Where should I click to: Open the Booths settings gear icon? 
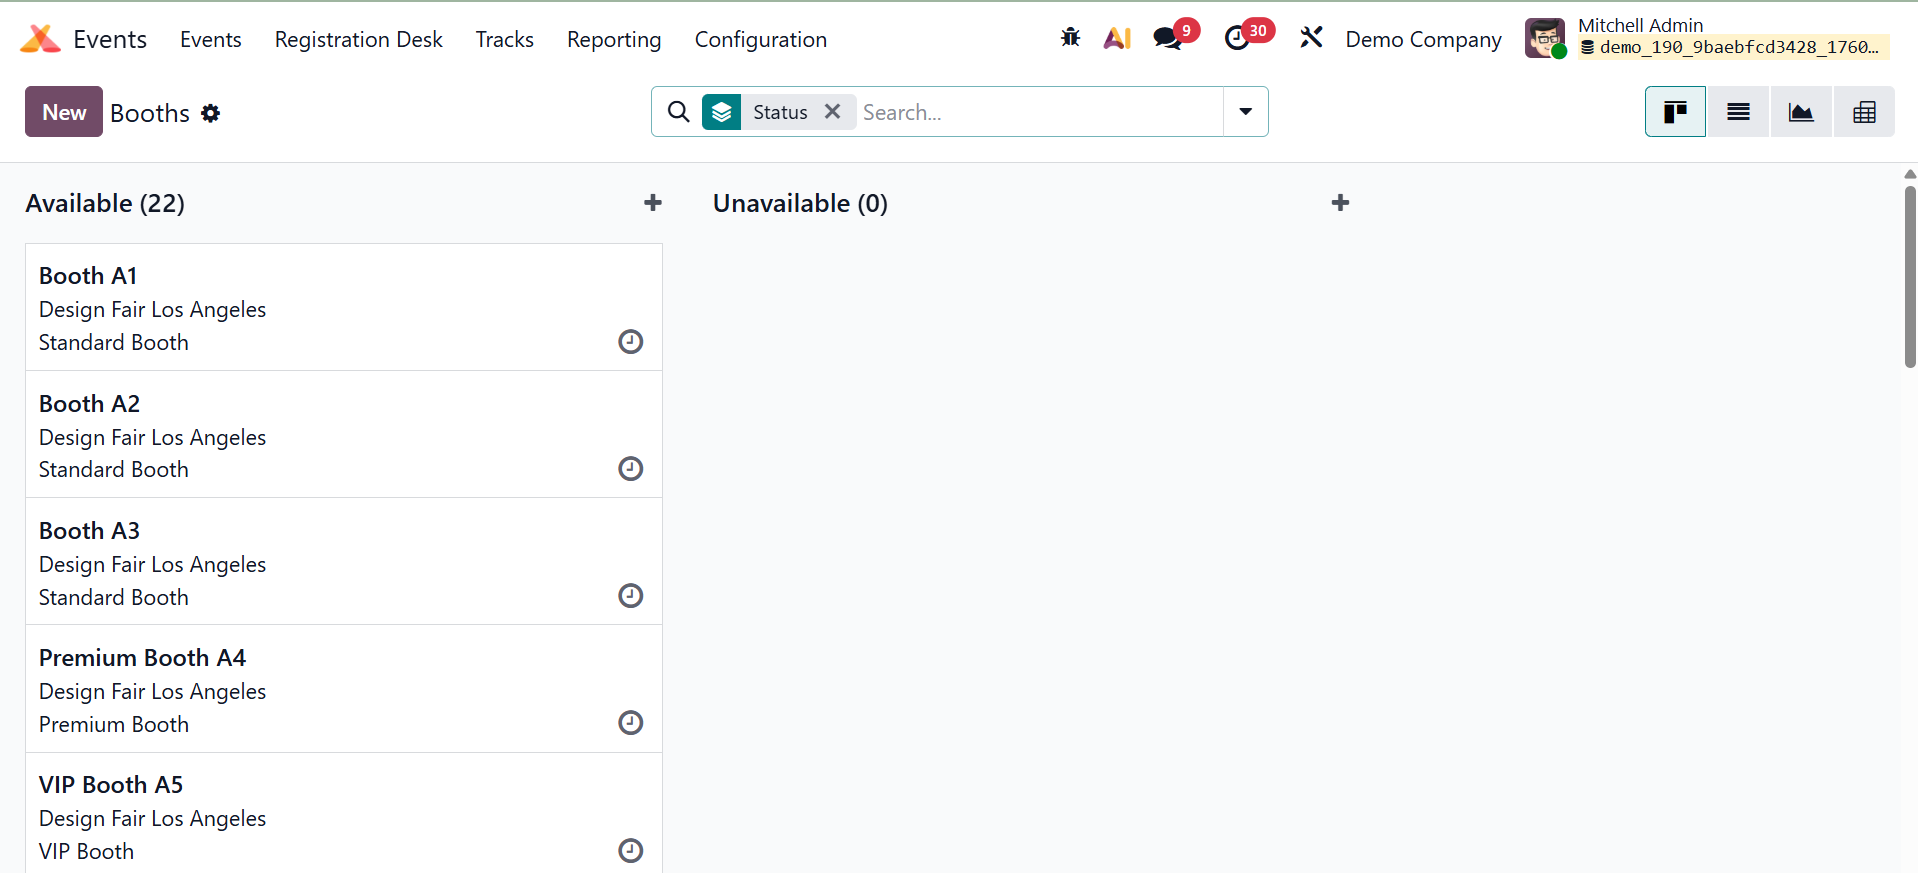coord(211,113)
